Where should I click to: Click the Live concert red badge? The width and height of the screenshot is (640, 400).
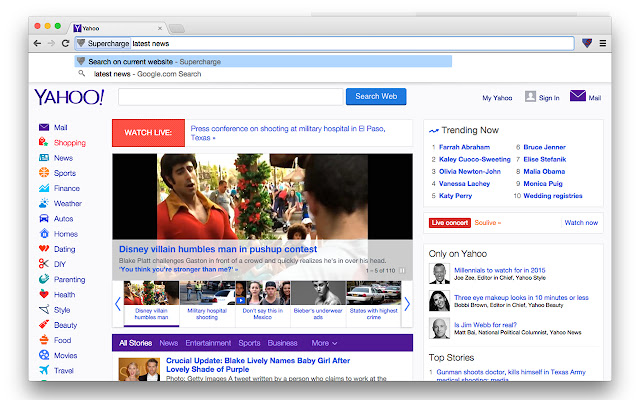(x=449, y=222)
